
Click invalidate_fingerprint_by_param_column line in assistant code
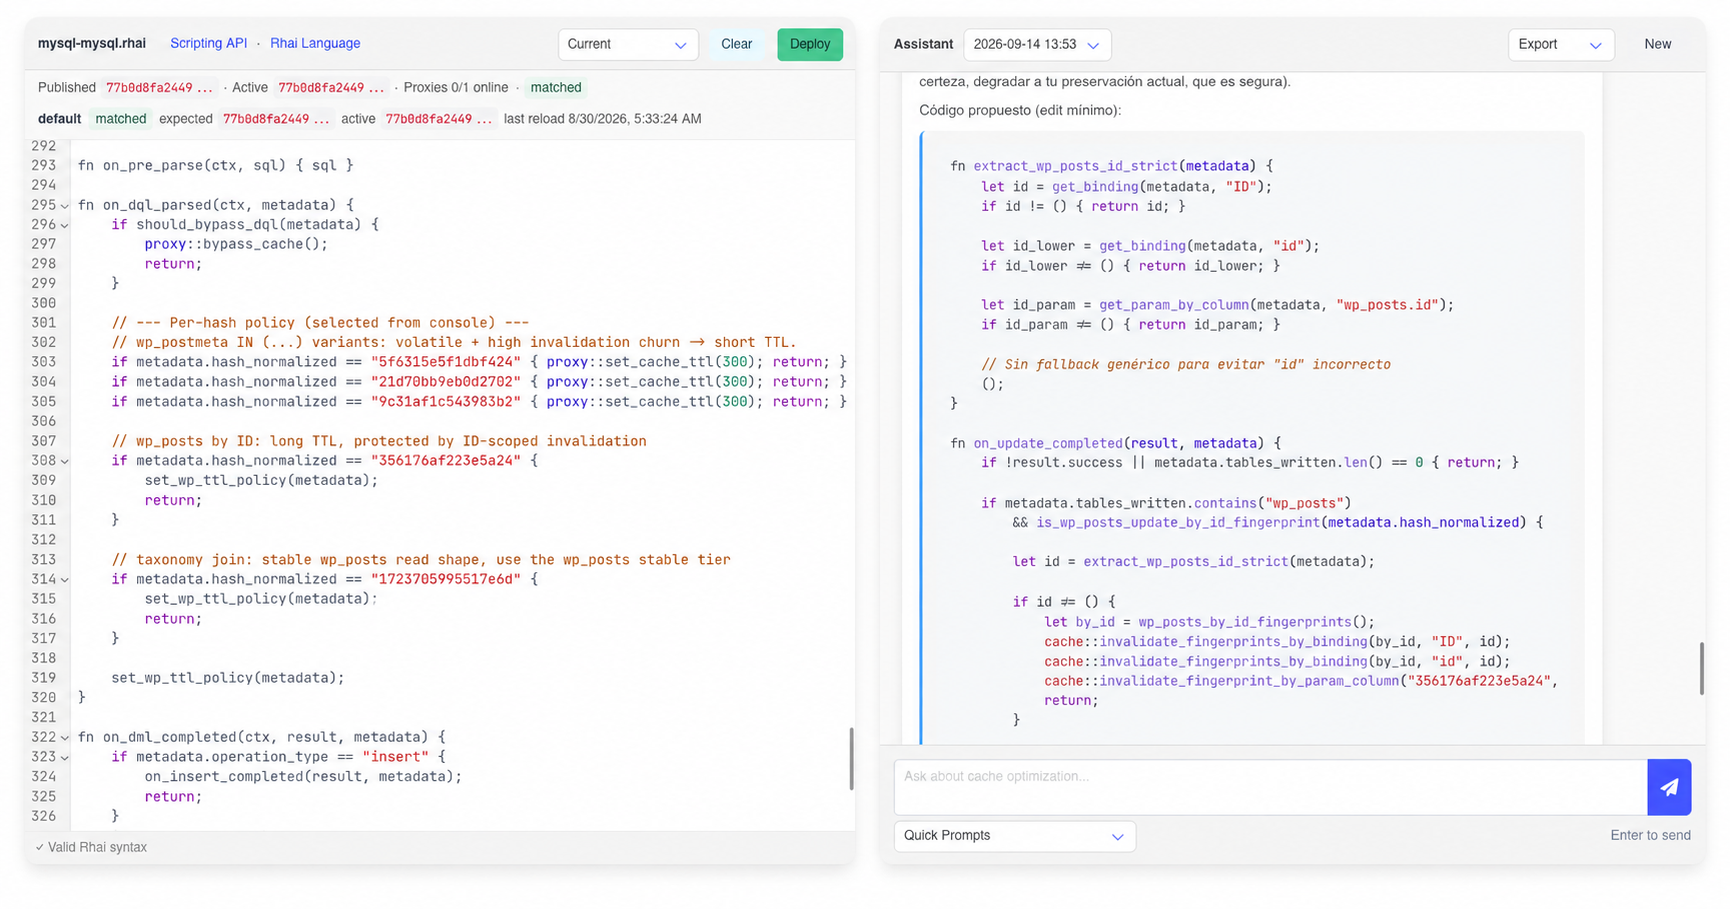(1301, 681)
